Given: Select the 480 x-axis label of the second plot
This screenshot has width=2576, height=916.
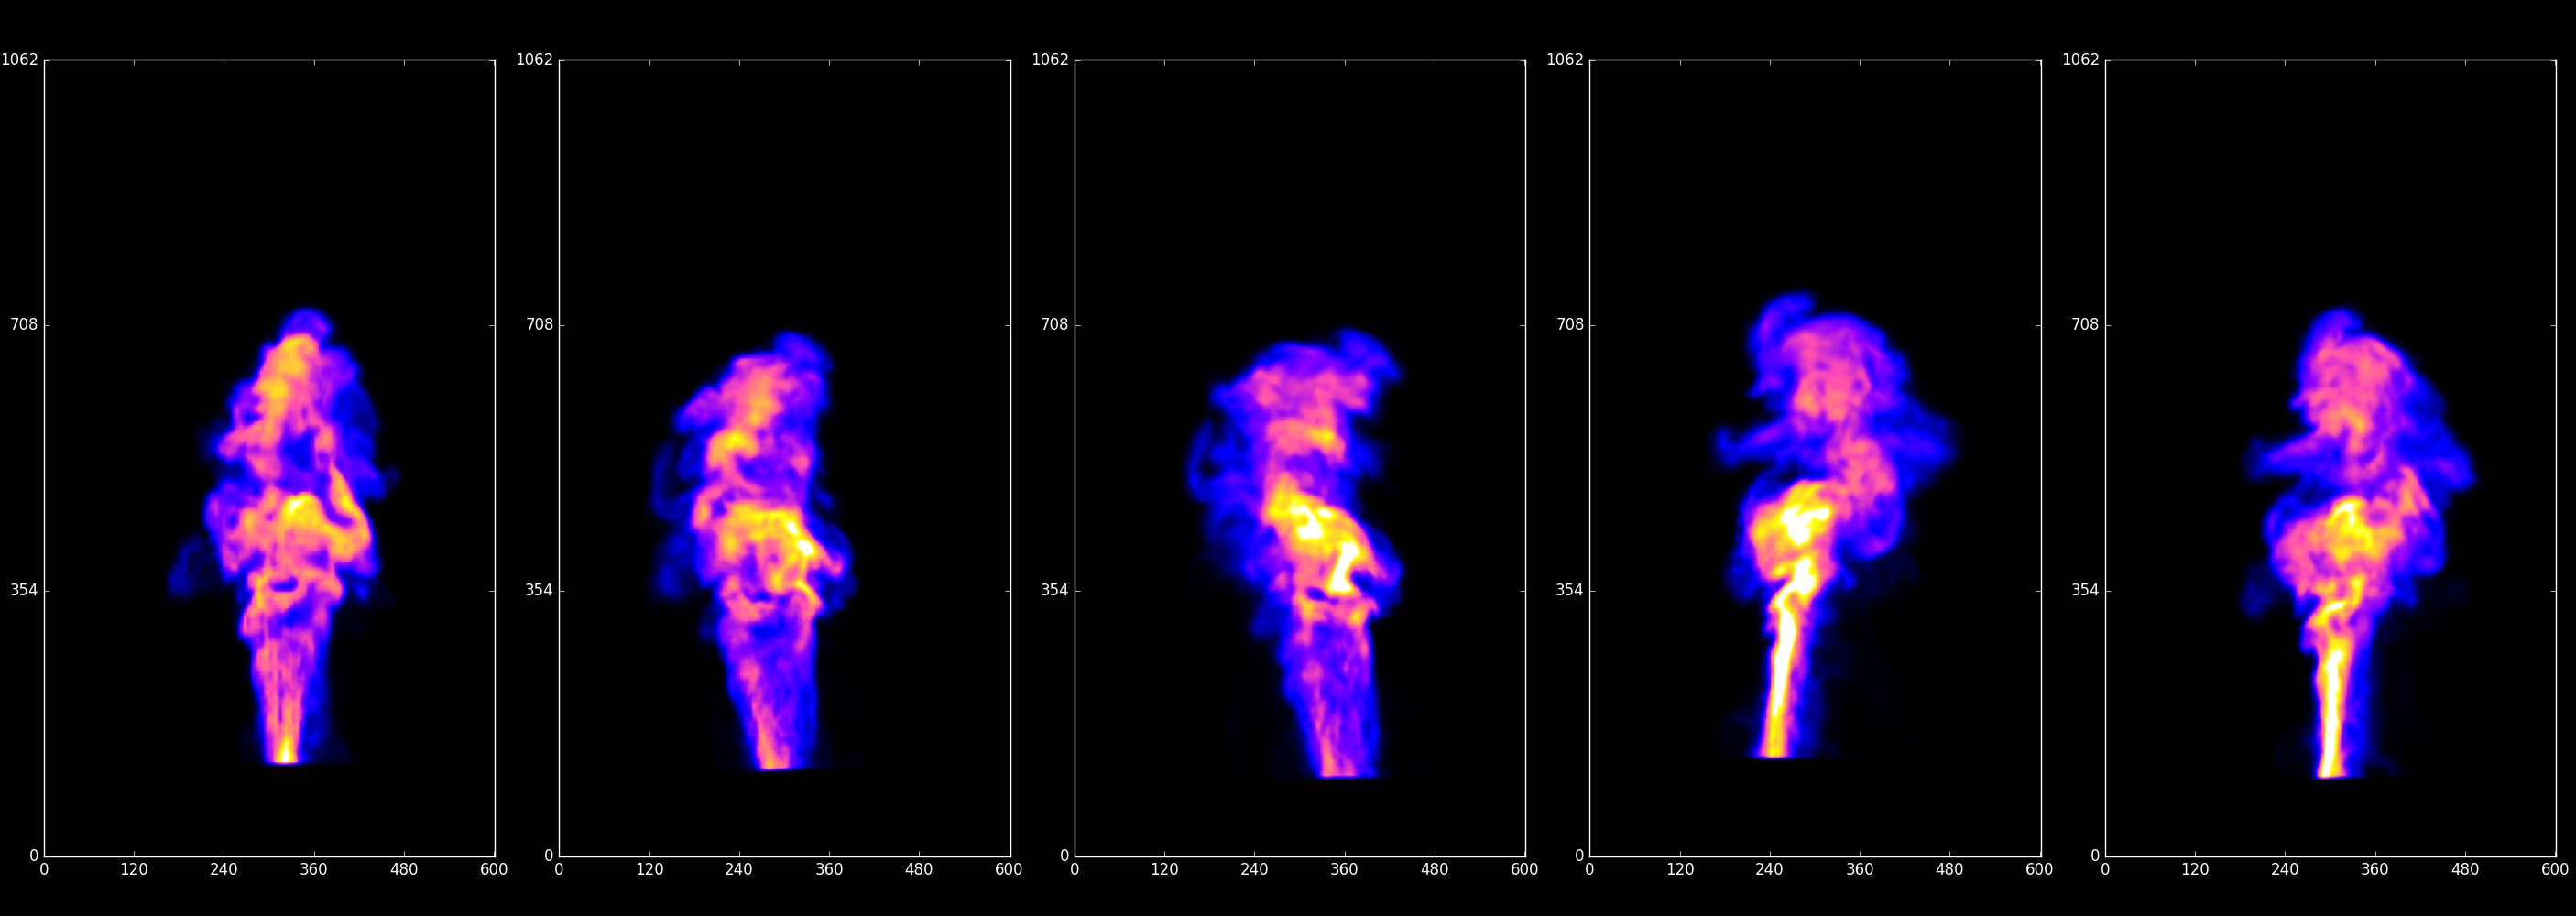Looking at the screenshot, I should pyautogui.click(x=920, y=870).
